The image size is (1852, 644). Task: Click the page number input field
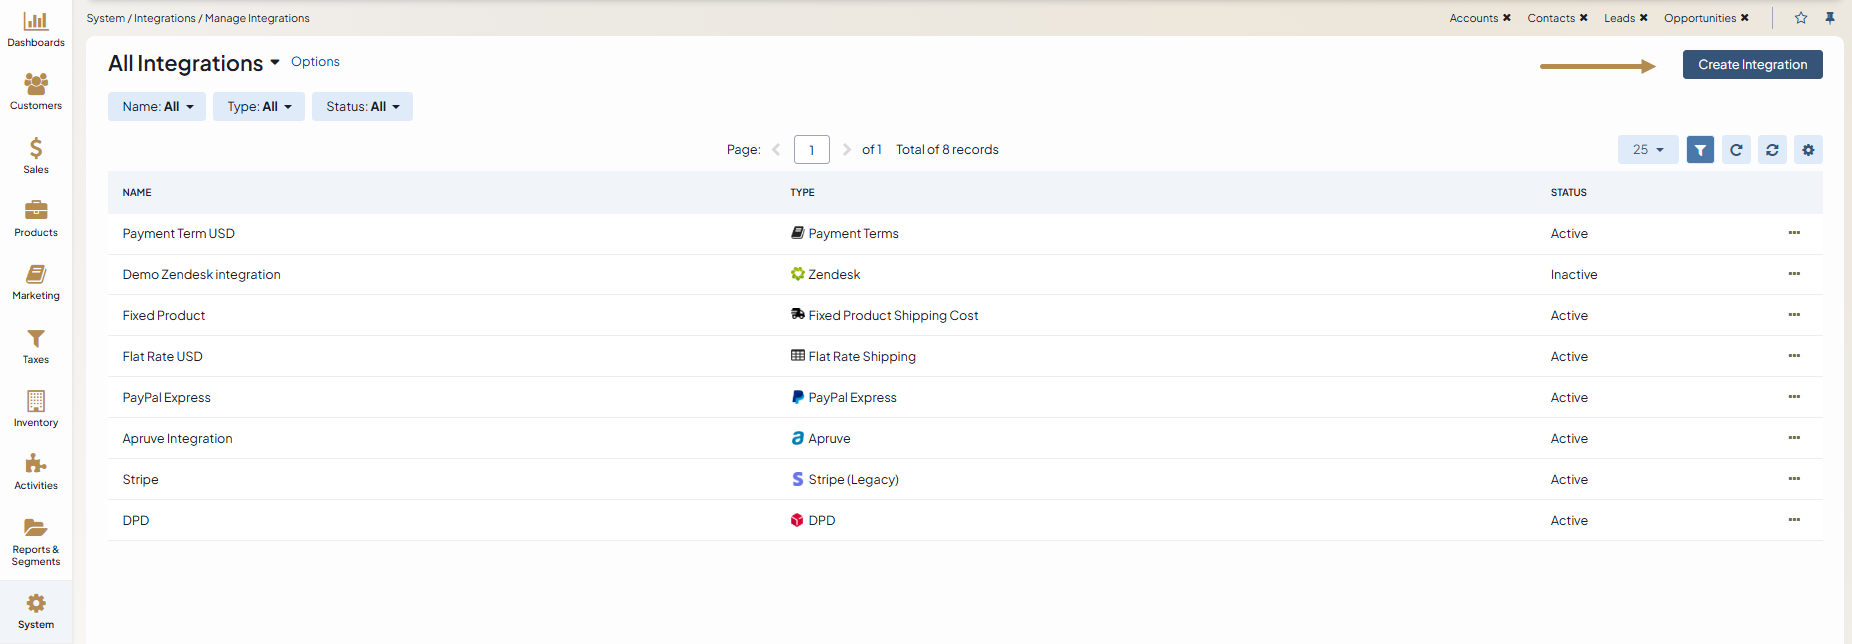(x=811, y=150)
